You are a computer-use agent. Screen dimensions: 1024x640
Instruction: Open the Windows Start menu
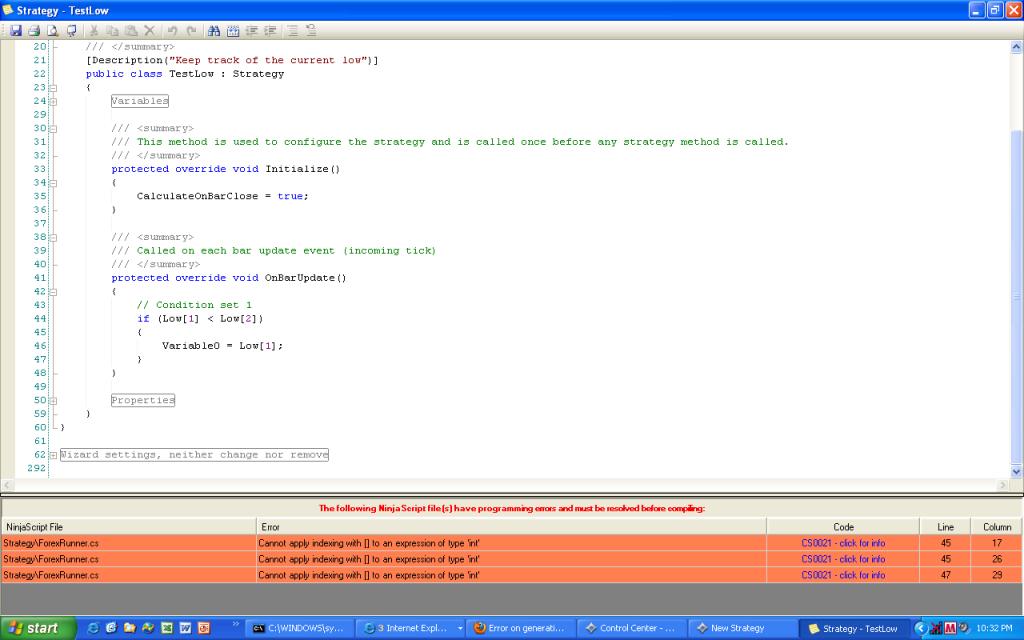pyautogui.click(x=38, y=628)
